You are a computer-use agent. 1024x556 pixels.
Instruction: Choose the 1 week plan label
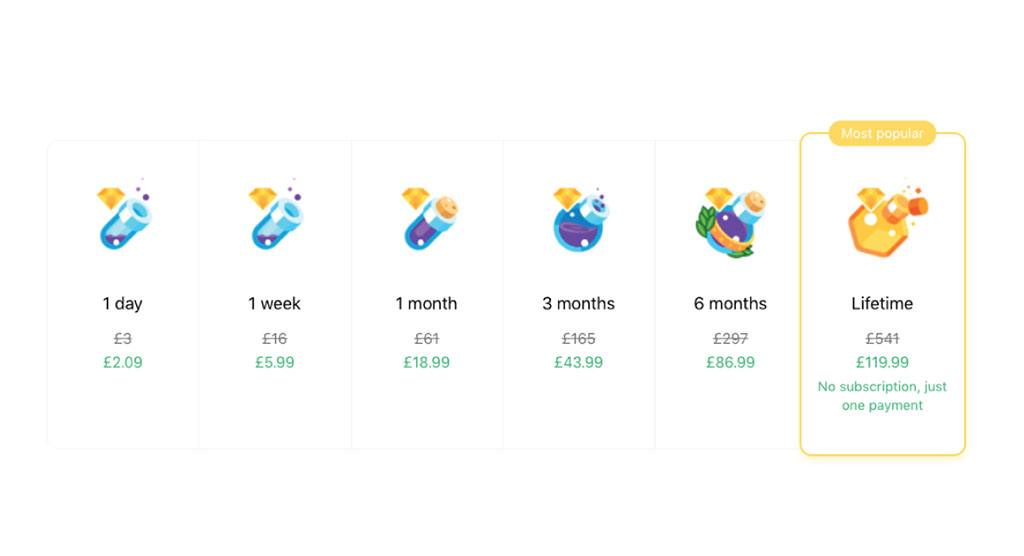coord(274,304)
